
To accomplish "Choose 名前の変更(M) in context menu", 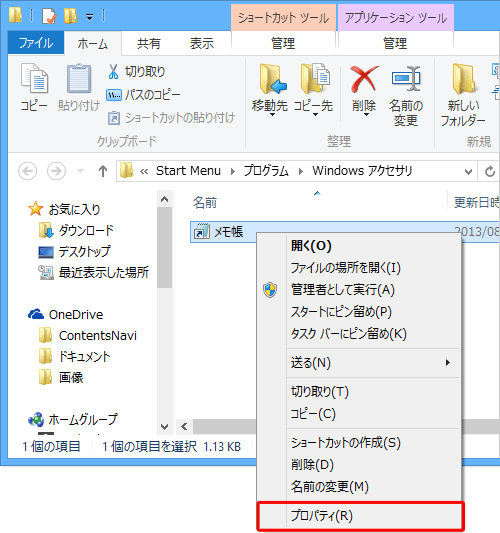I will 359,487.
